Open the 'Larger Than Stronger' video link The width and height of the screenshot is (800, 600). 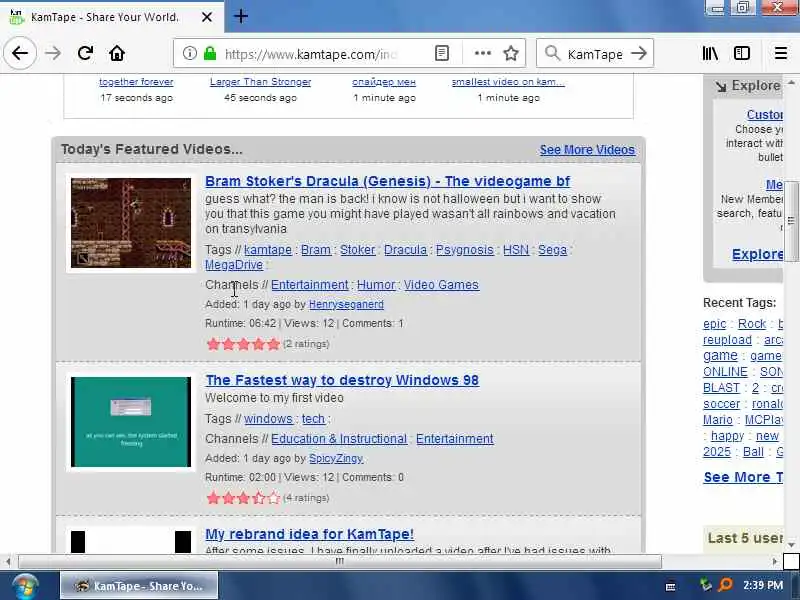[260, 82]
